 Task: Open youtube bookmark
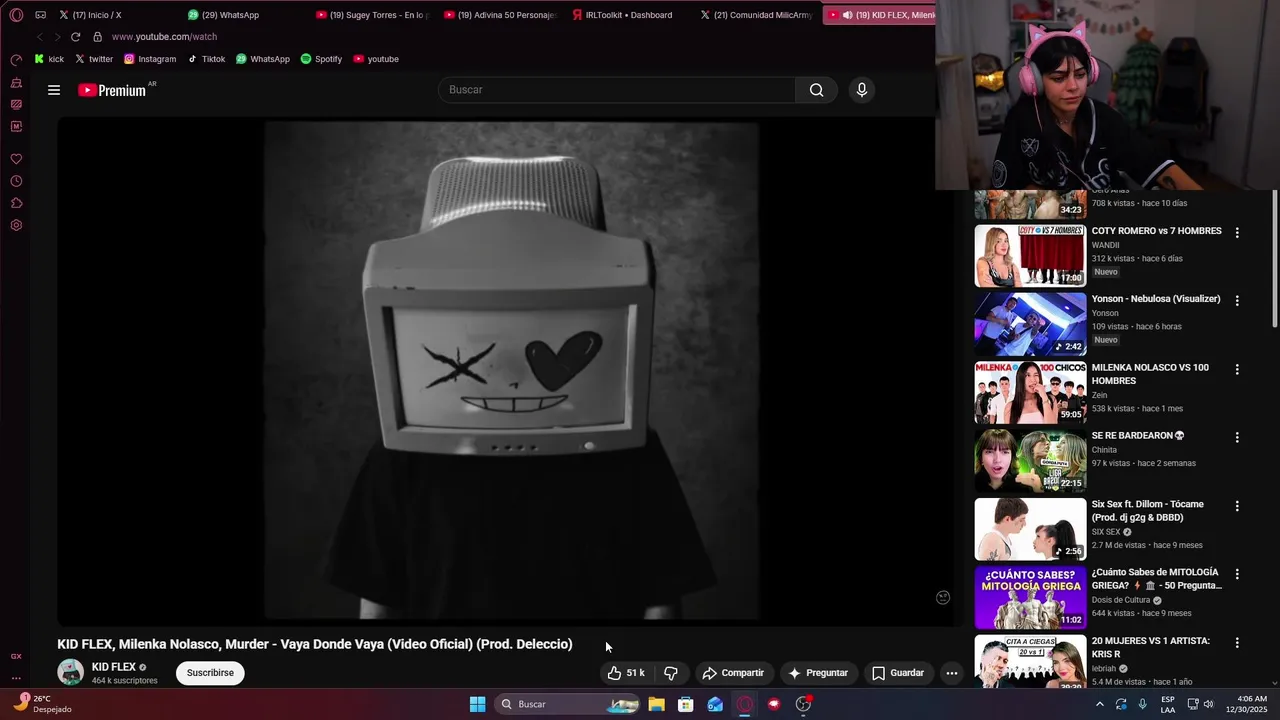[376, 59]
